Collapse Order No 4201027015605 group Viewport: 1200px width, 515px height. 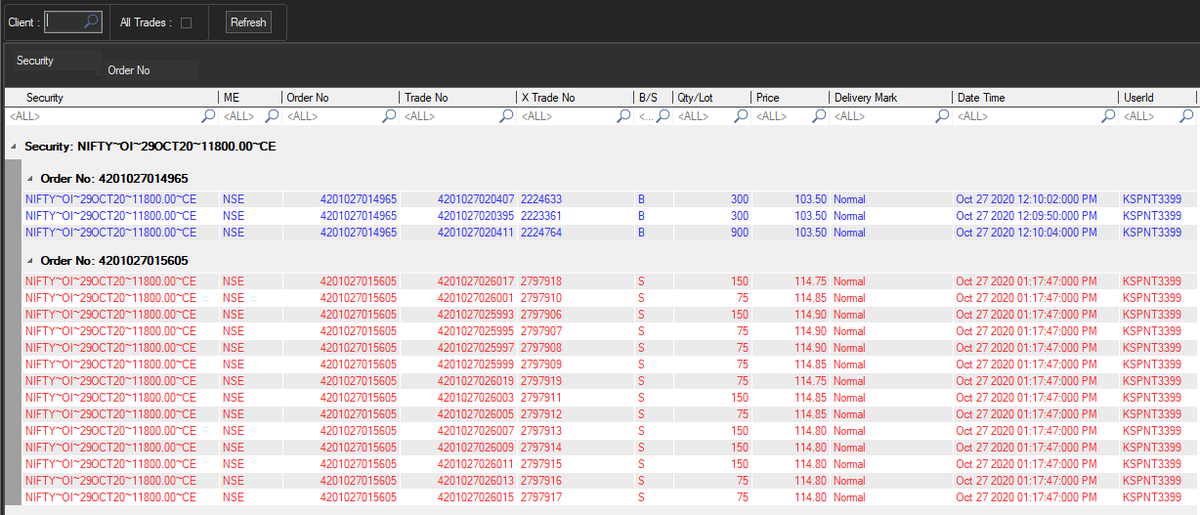pyautogui.click(x=29, y=261)
